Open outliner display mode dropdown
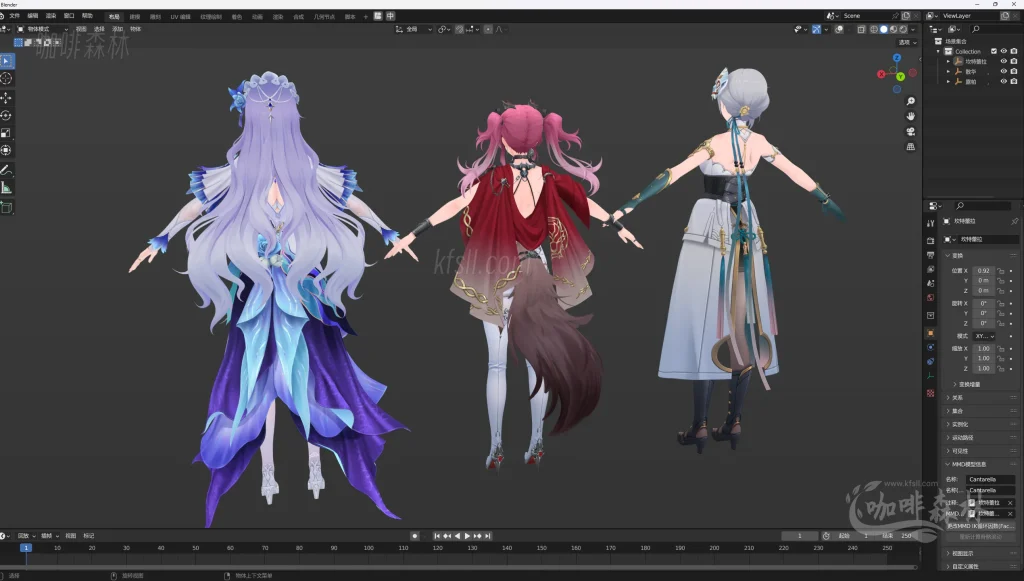 955,29
